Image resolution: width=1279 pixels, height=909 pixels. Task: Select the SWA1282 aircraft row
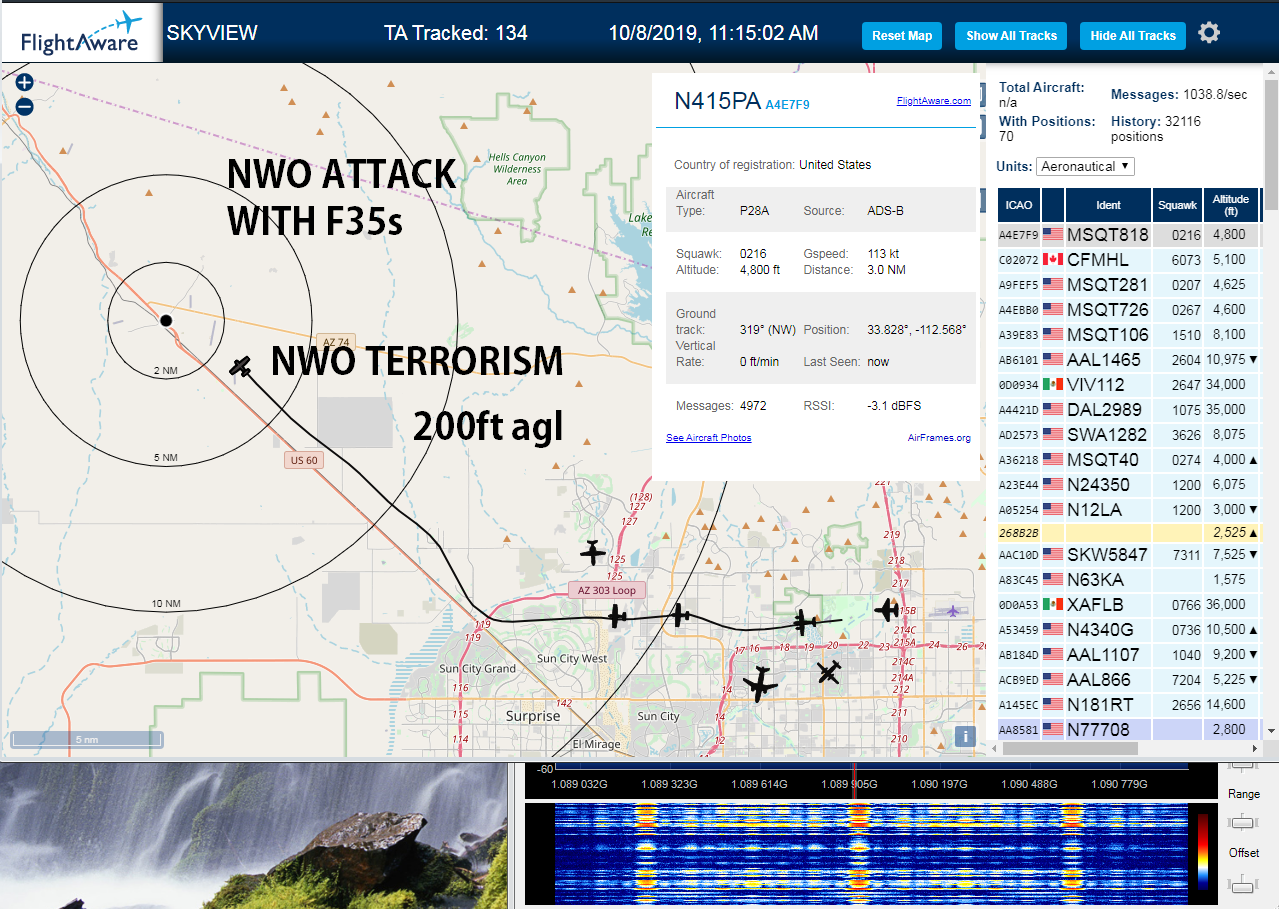tap(1129, 434)
